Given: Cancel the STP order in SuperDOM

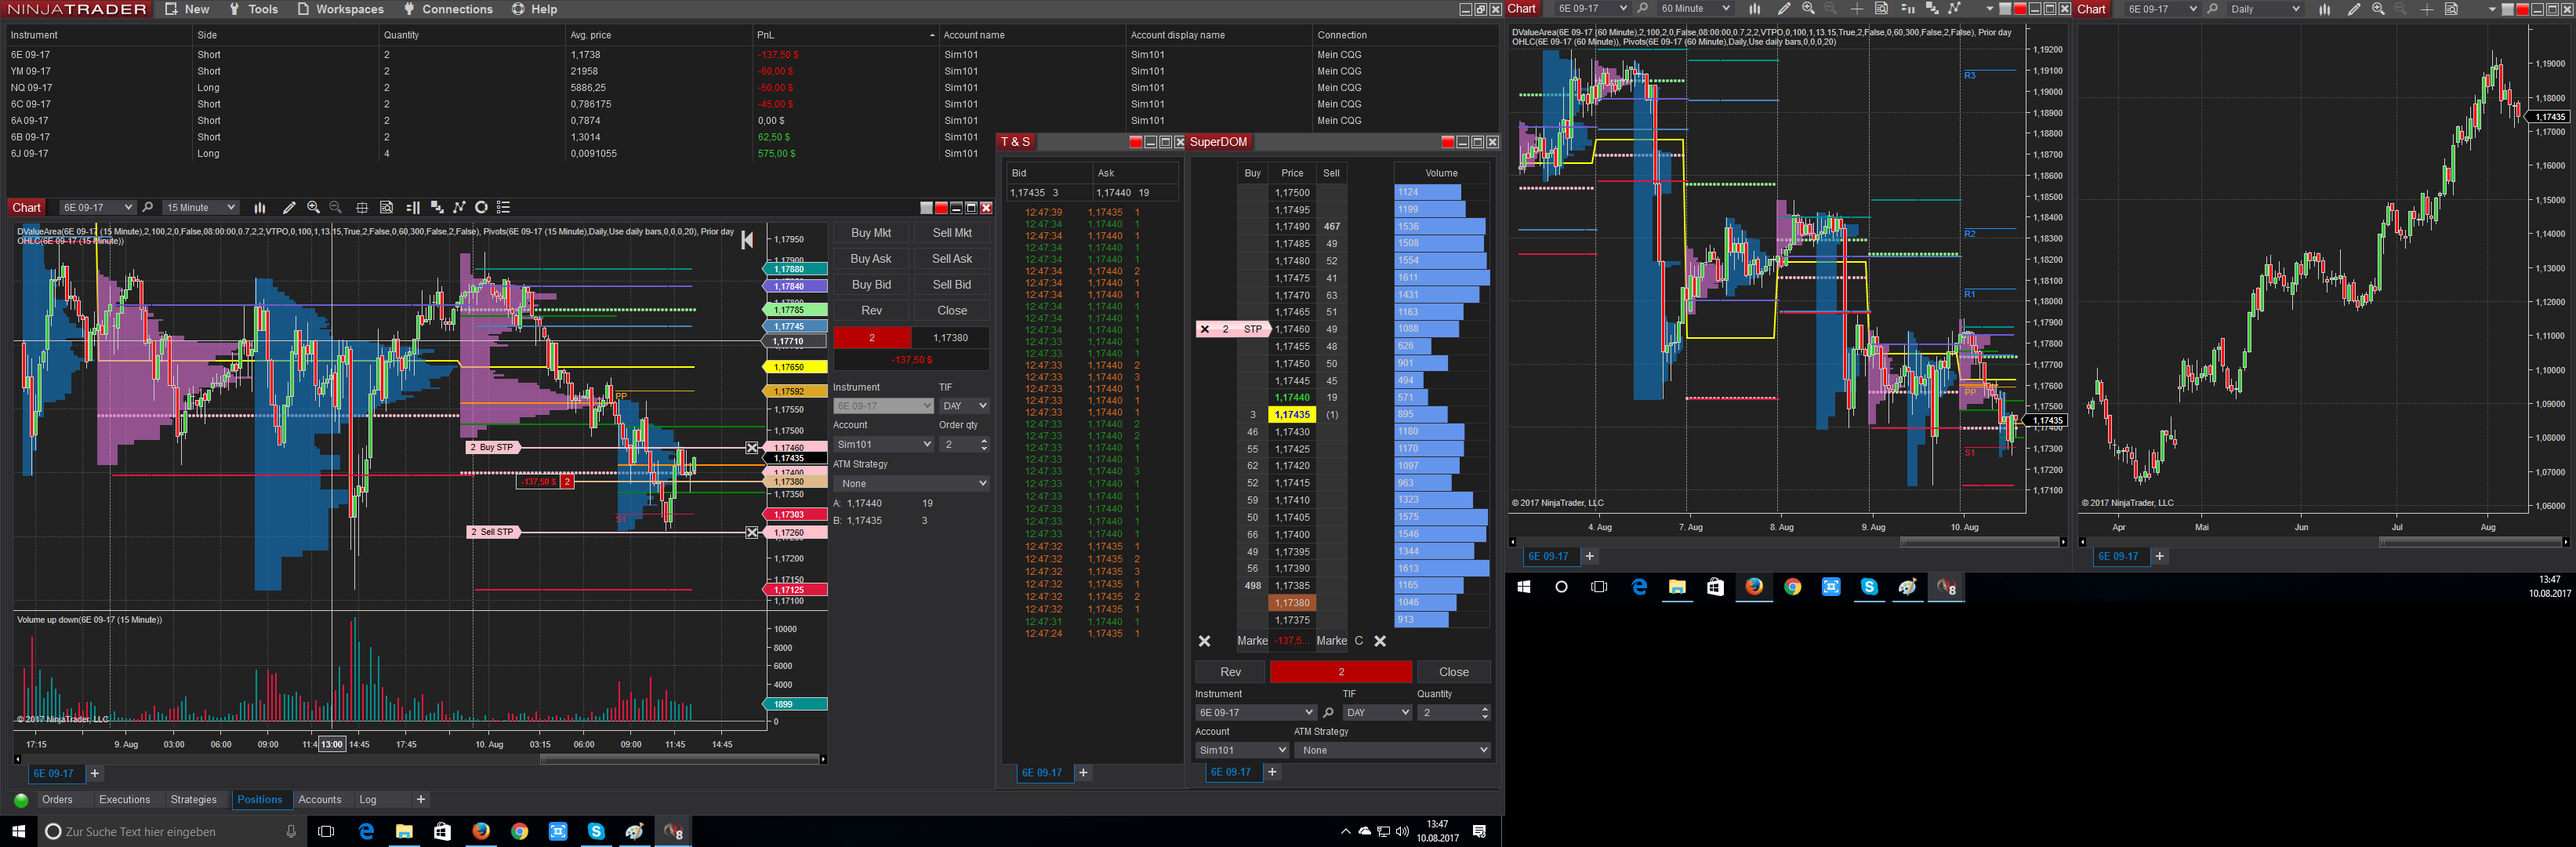Looking at the screenshot, I should (1205, 329).
